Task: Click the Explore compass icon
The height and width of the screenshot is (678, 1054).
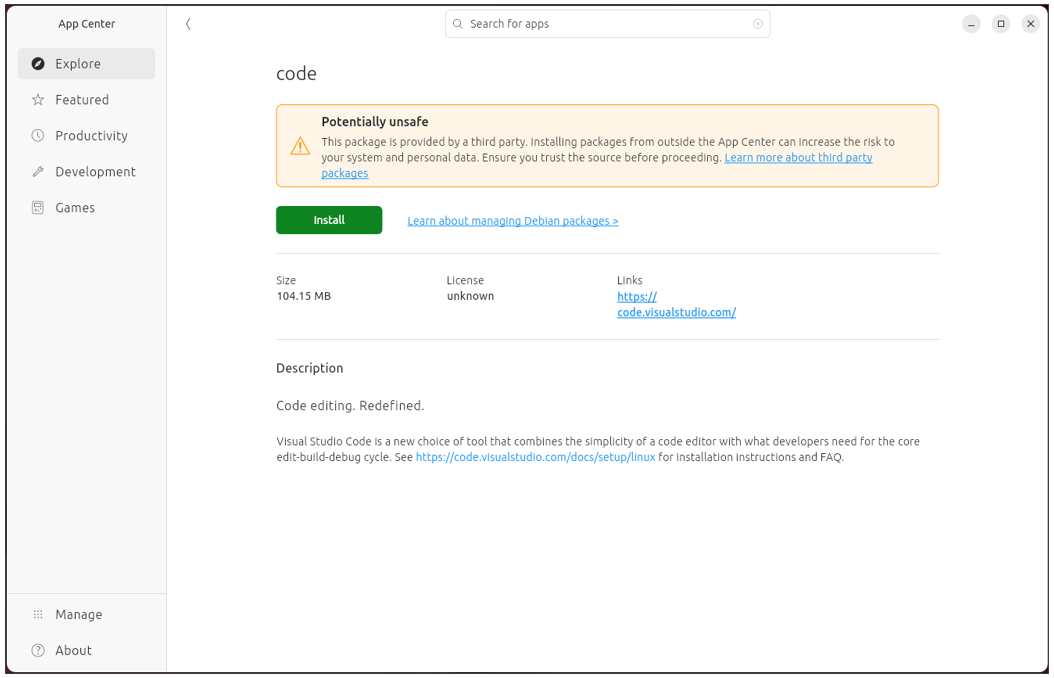Action: tap(38, 64)
